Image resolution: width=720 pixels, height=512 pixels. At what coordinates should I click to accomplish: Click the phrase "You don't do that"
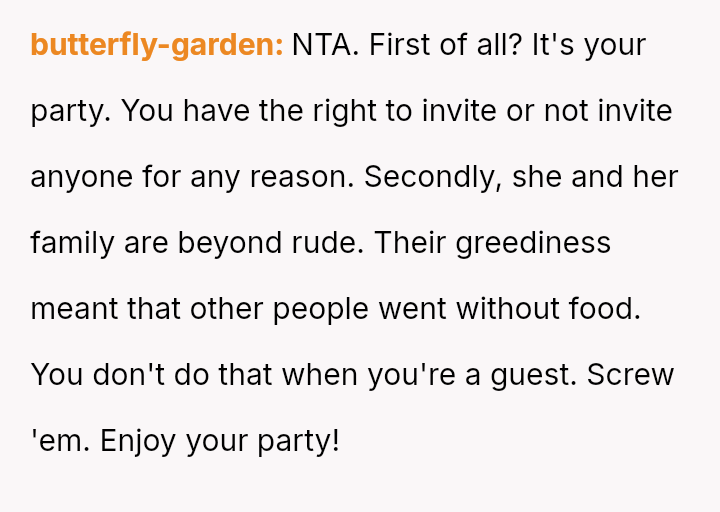click(x=152, y=375)
